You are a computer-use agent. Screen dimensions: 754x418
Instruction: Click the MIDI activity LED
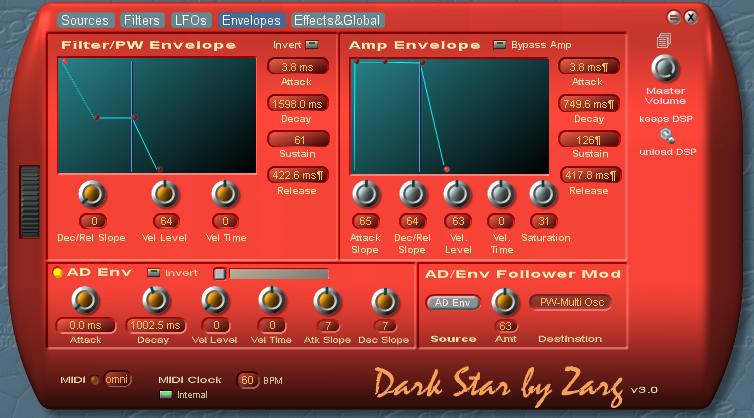pos(95,380)
